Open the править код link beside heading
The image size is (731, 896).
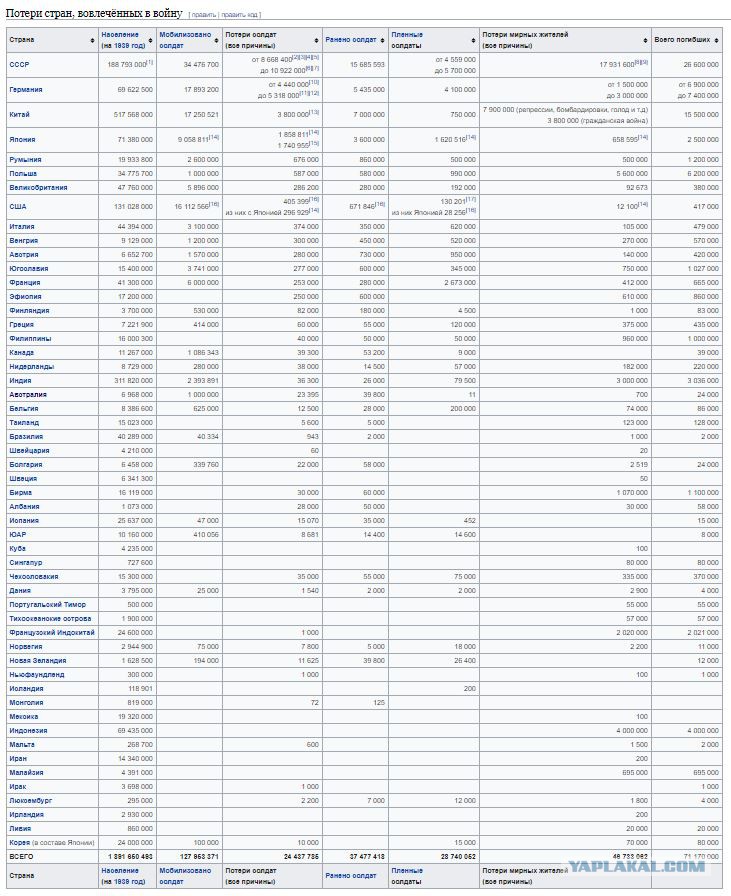tap(239, 15)
